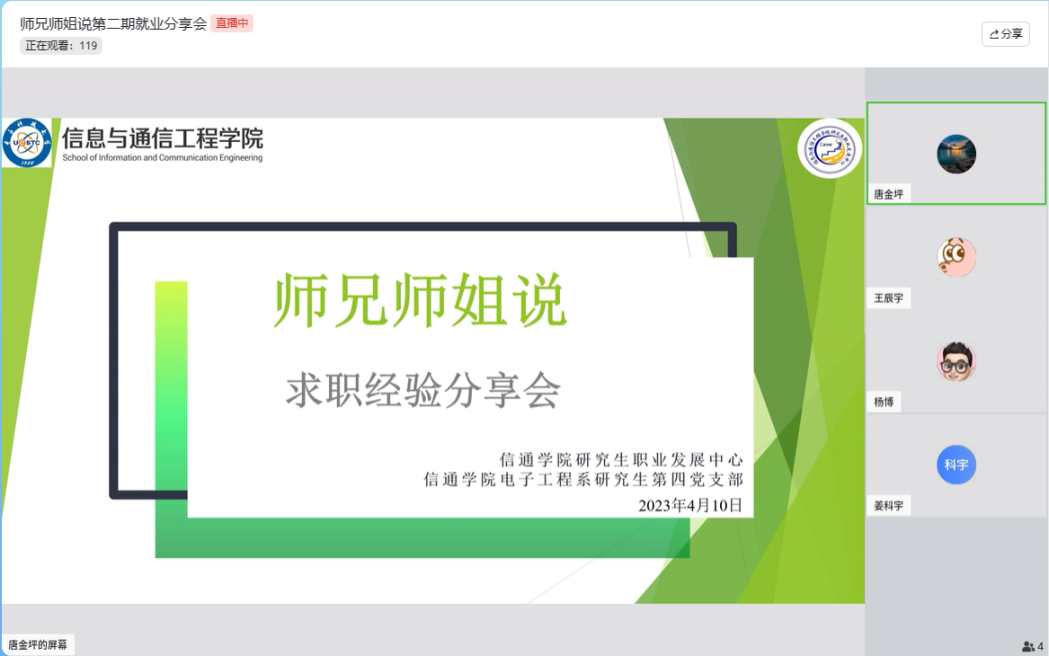Click the red 直播中 live badge
The width and height of the screenshot is (1049, 656).
click(x=232, y=23)
